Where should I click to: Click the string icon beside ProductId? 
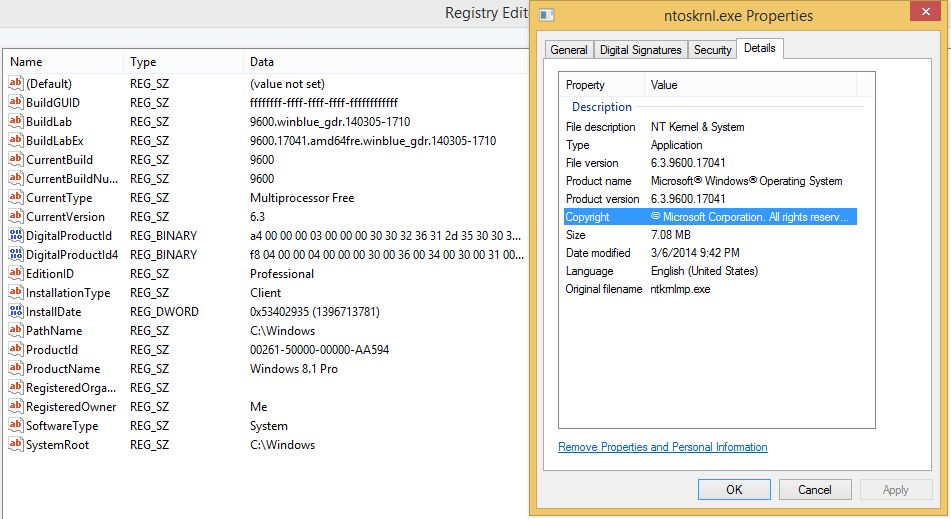pyautogui.click(x=16, y=349)
